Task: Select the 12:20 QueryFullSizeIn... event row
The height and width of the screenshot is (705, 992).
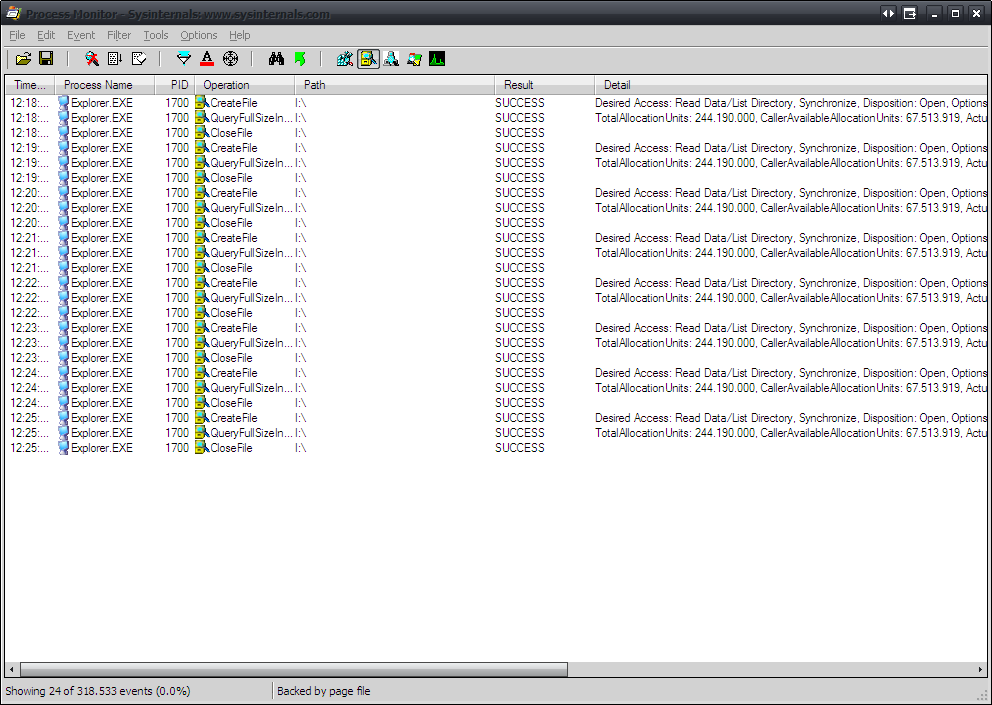Action: coord(496,208)
